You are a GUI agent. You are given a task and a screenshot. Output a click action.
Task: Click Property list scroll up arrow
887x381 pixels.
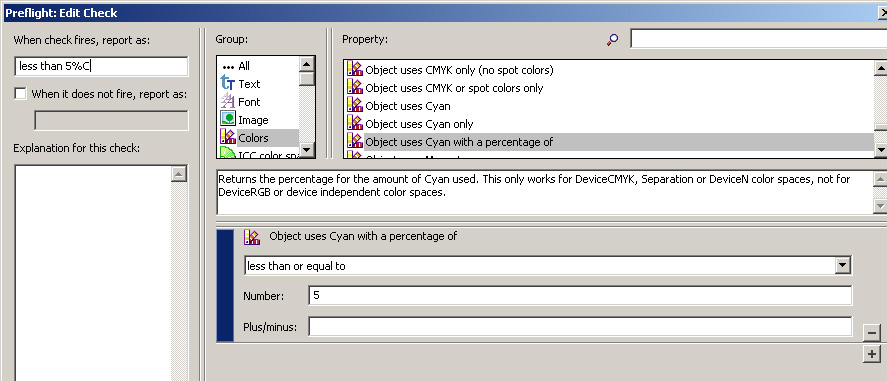click(880, 68)
